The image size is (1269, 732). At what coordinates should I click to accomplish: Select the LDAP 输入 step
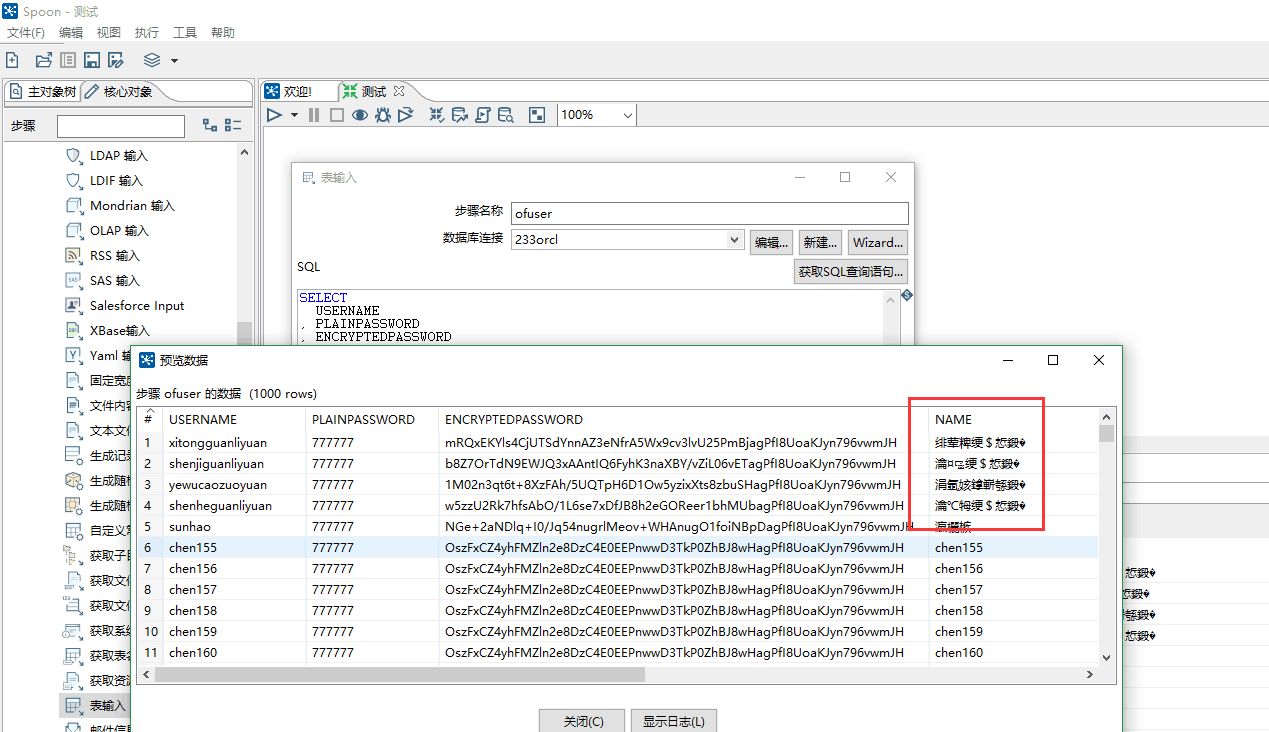click(x=118, y=156)
